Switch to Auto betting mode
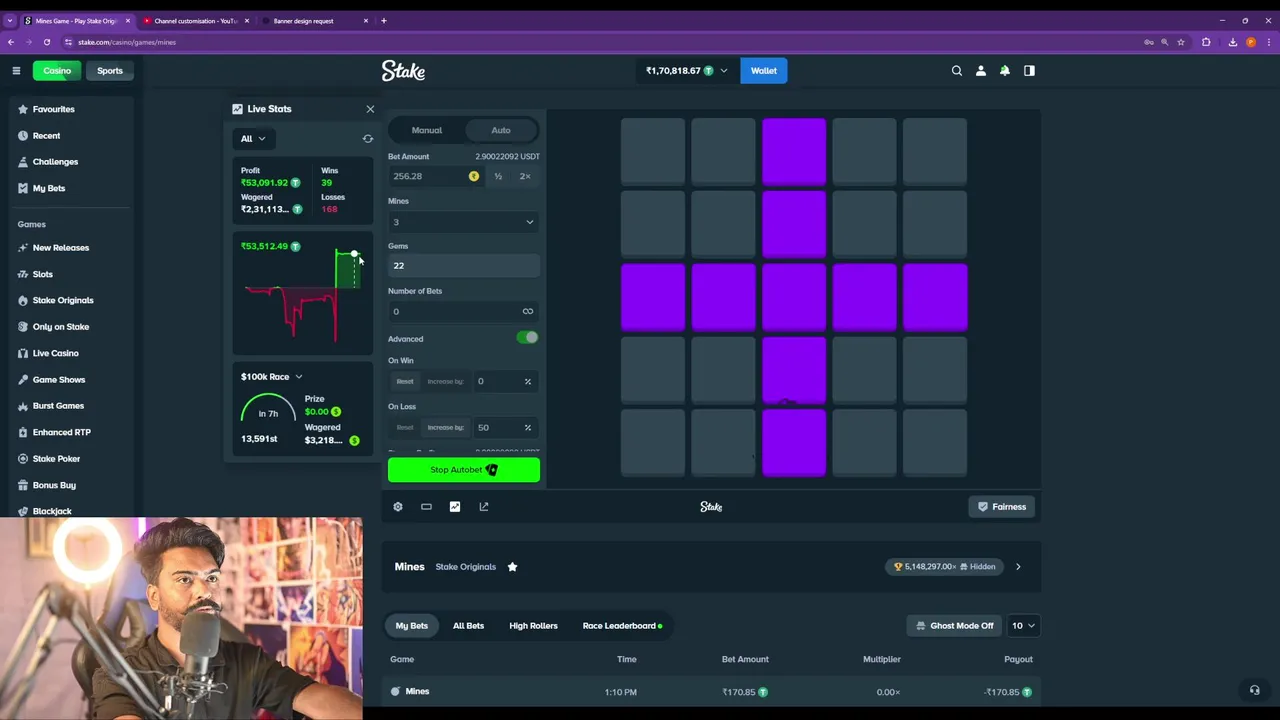The height and width of the screenshot is (720, 1280). click(501, 130)
